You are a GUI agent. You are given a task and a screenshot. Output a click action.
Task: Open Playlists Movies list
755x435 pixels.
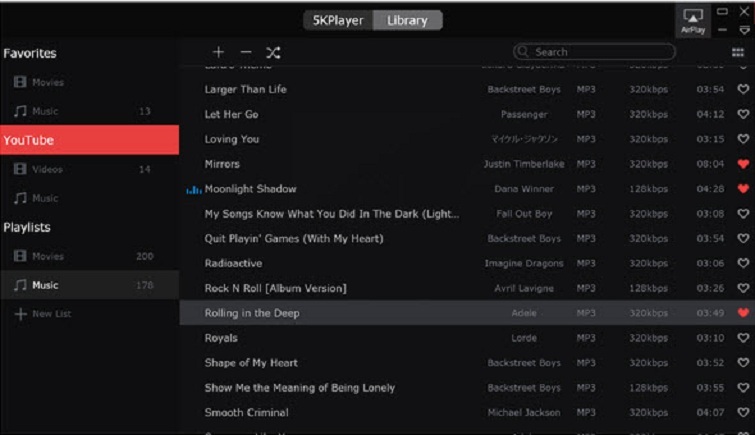(47, 256)
